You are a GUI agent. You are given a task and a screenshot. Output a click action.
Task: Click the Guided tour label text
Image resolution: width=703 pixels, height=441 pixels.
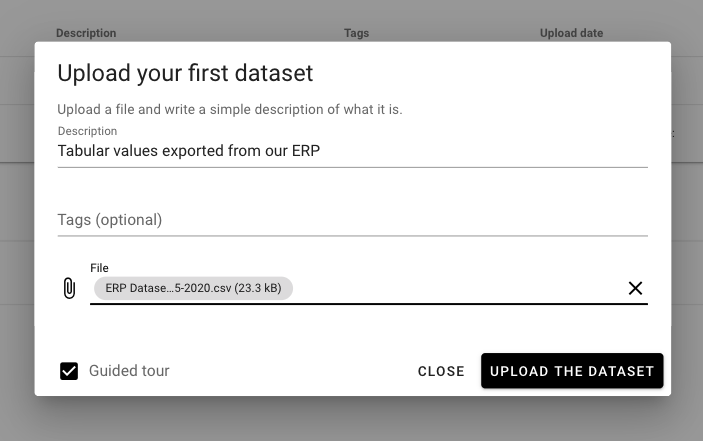(x=129, y=371)
